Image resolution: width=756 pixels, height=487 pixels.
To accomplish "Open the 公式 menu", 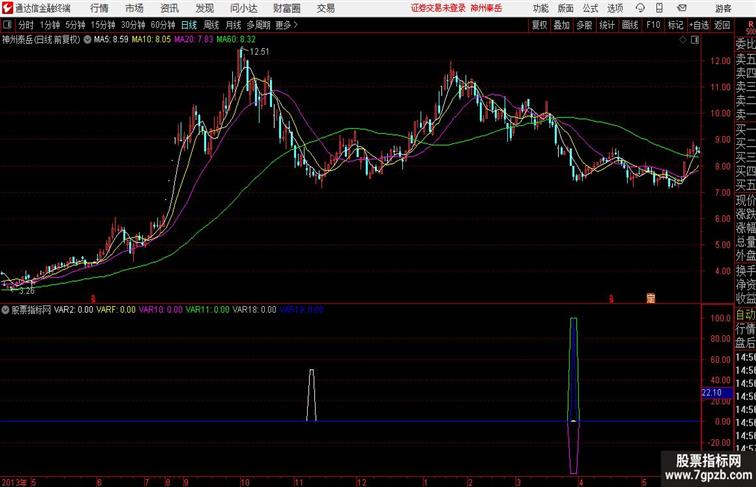I will (590, 8).
